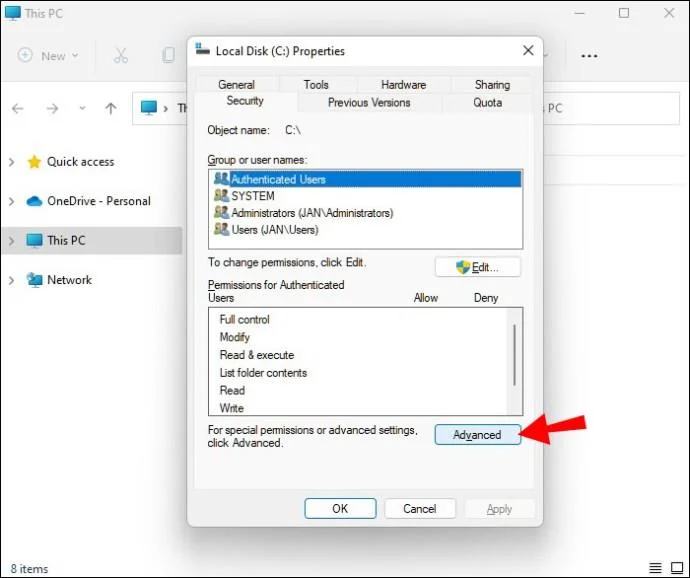Click the Modify permission row
This screenshot has height=578, width=690.
pos(358,337)
